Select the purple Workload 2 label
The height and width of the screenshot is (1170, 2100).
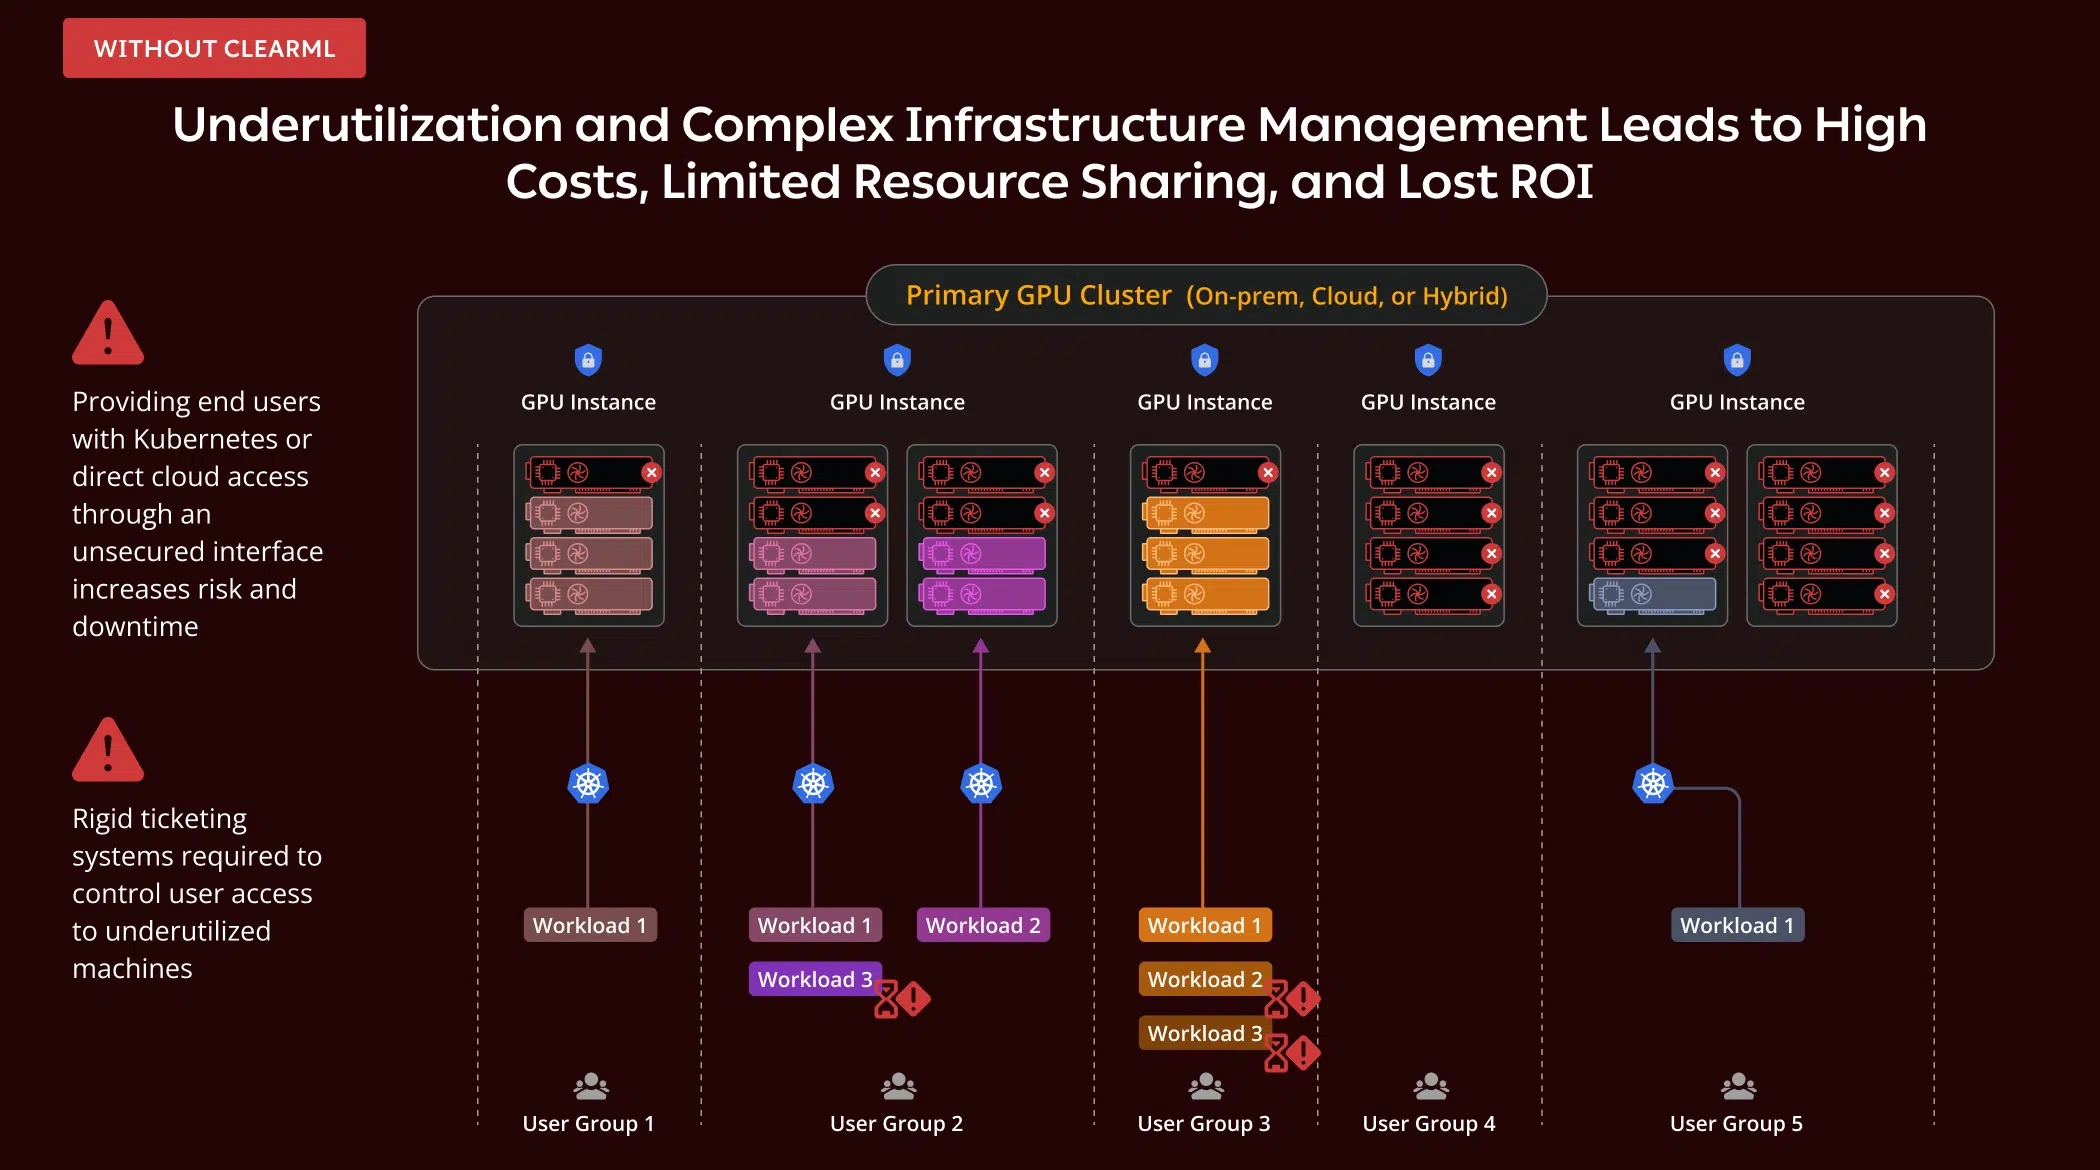tap(983, 925)
